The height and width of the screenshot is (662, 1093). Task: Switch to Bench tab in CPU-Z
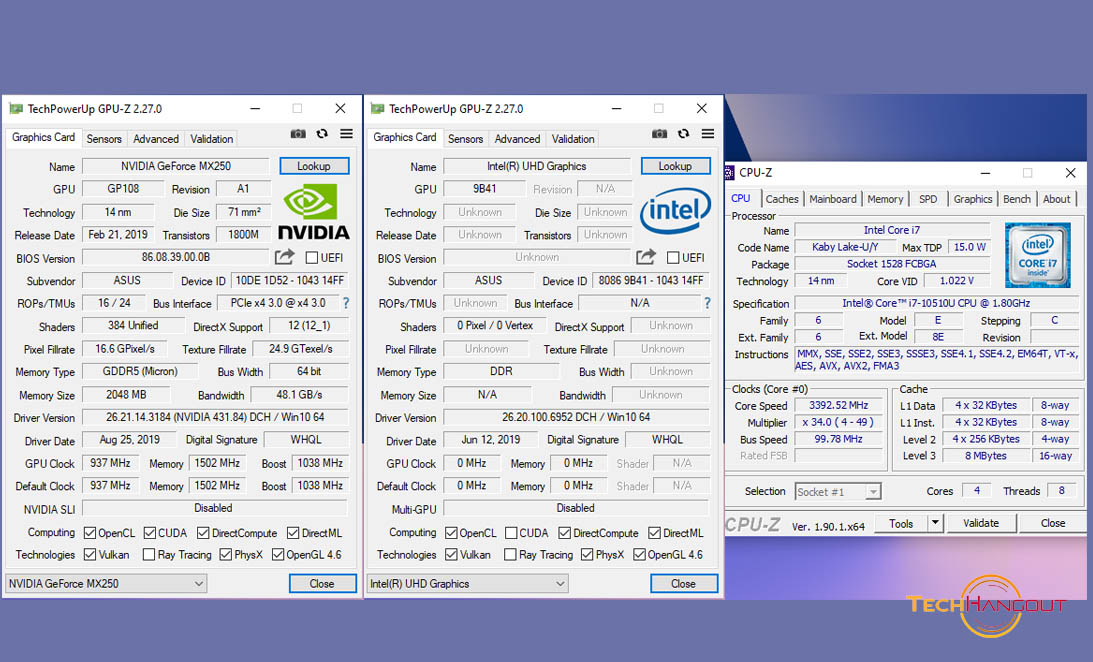pyautogui.click(x=1017, y=199)
